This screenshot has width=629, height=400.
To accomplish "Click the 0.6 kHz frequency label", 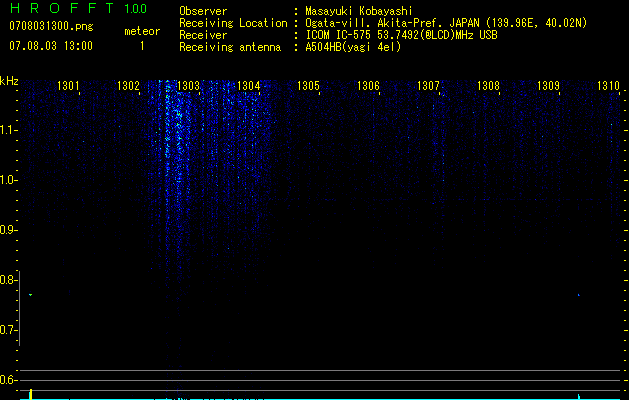I will tap(7, 380).
